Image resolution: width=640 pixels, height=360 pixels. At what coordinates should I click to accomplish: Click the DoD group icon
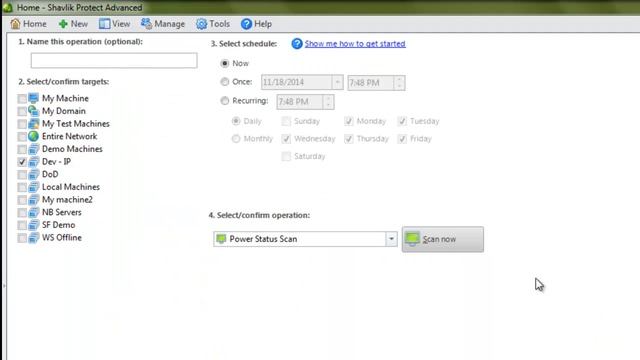pos(33,174)
